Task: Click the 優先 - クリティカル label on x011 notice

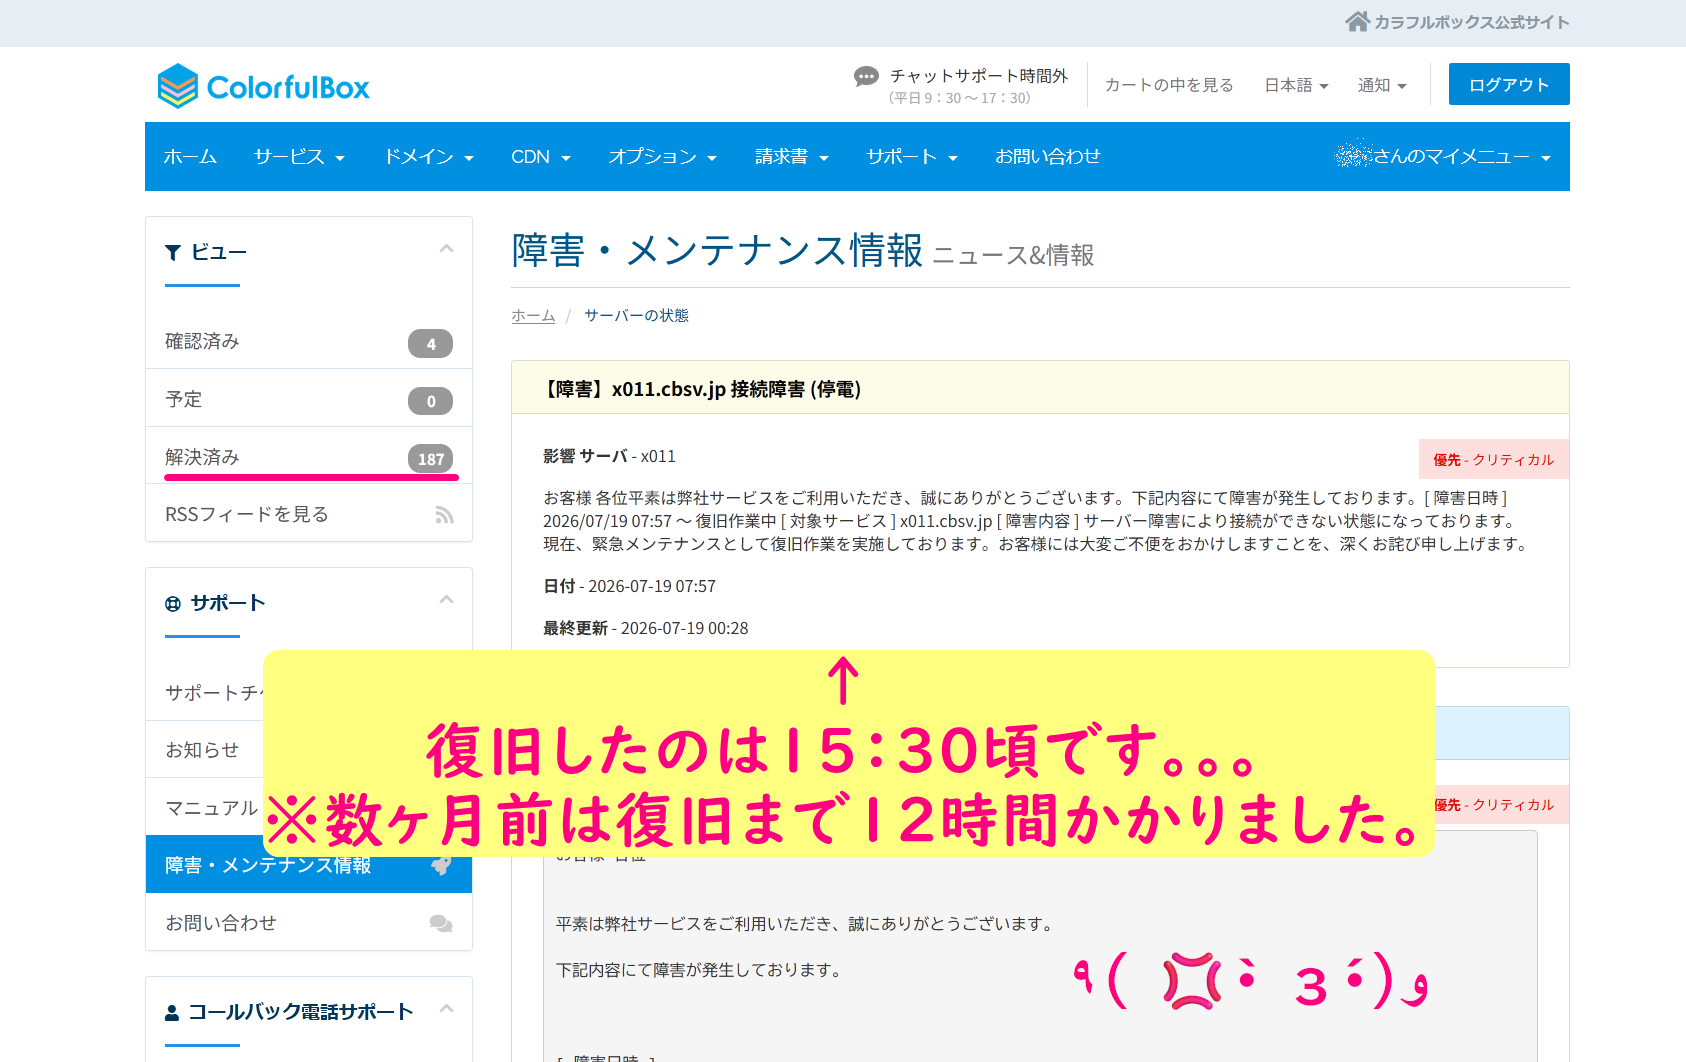Action: click(x=1494, y=460)
